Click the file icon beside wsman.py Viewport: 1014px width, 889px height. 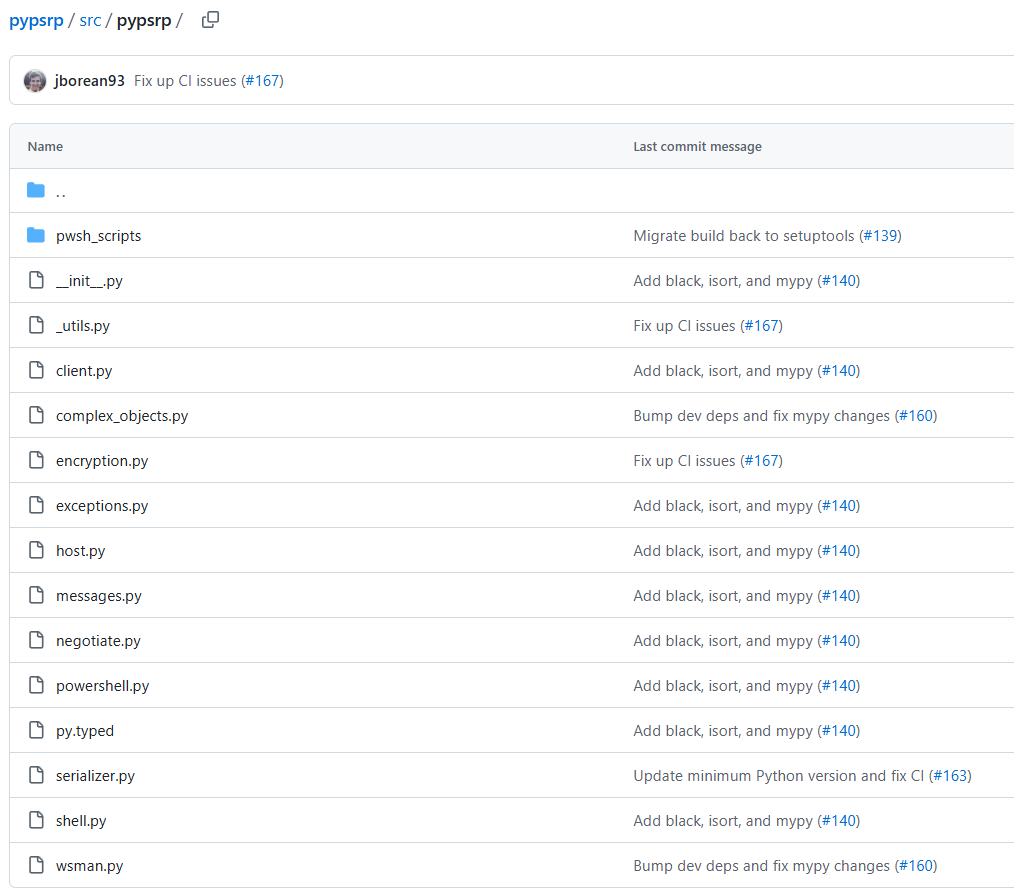pos(37,866)
